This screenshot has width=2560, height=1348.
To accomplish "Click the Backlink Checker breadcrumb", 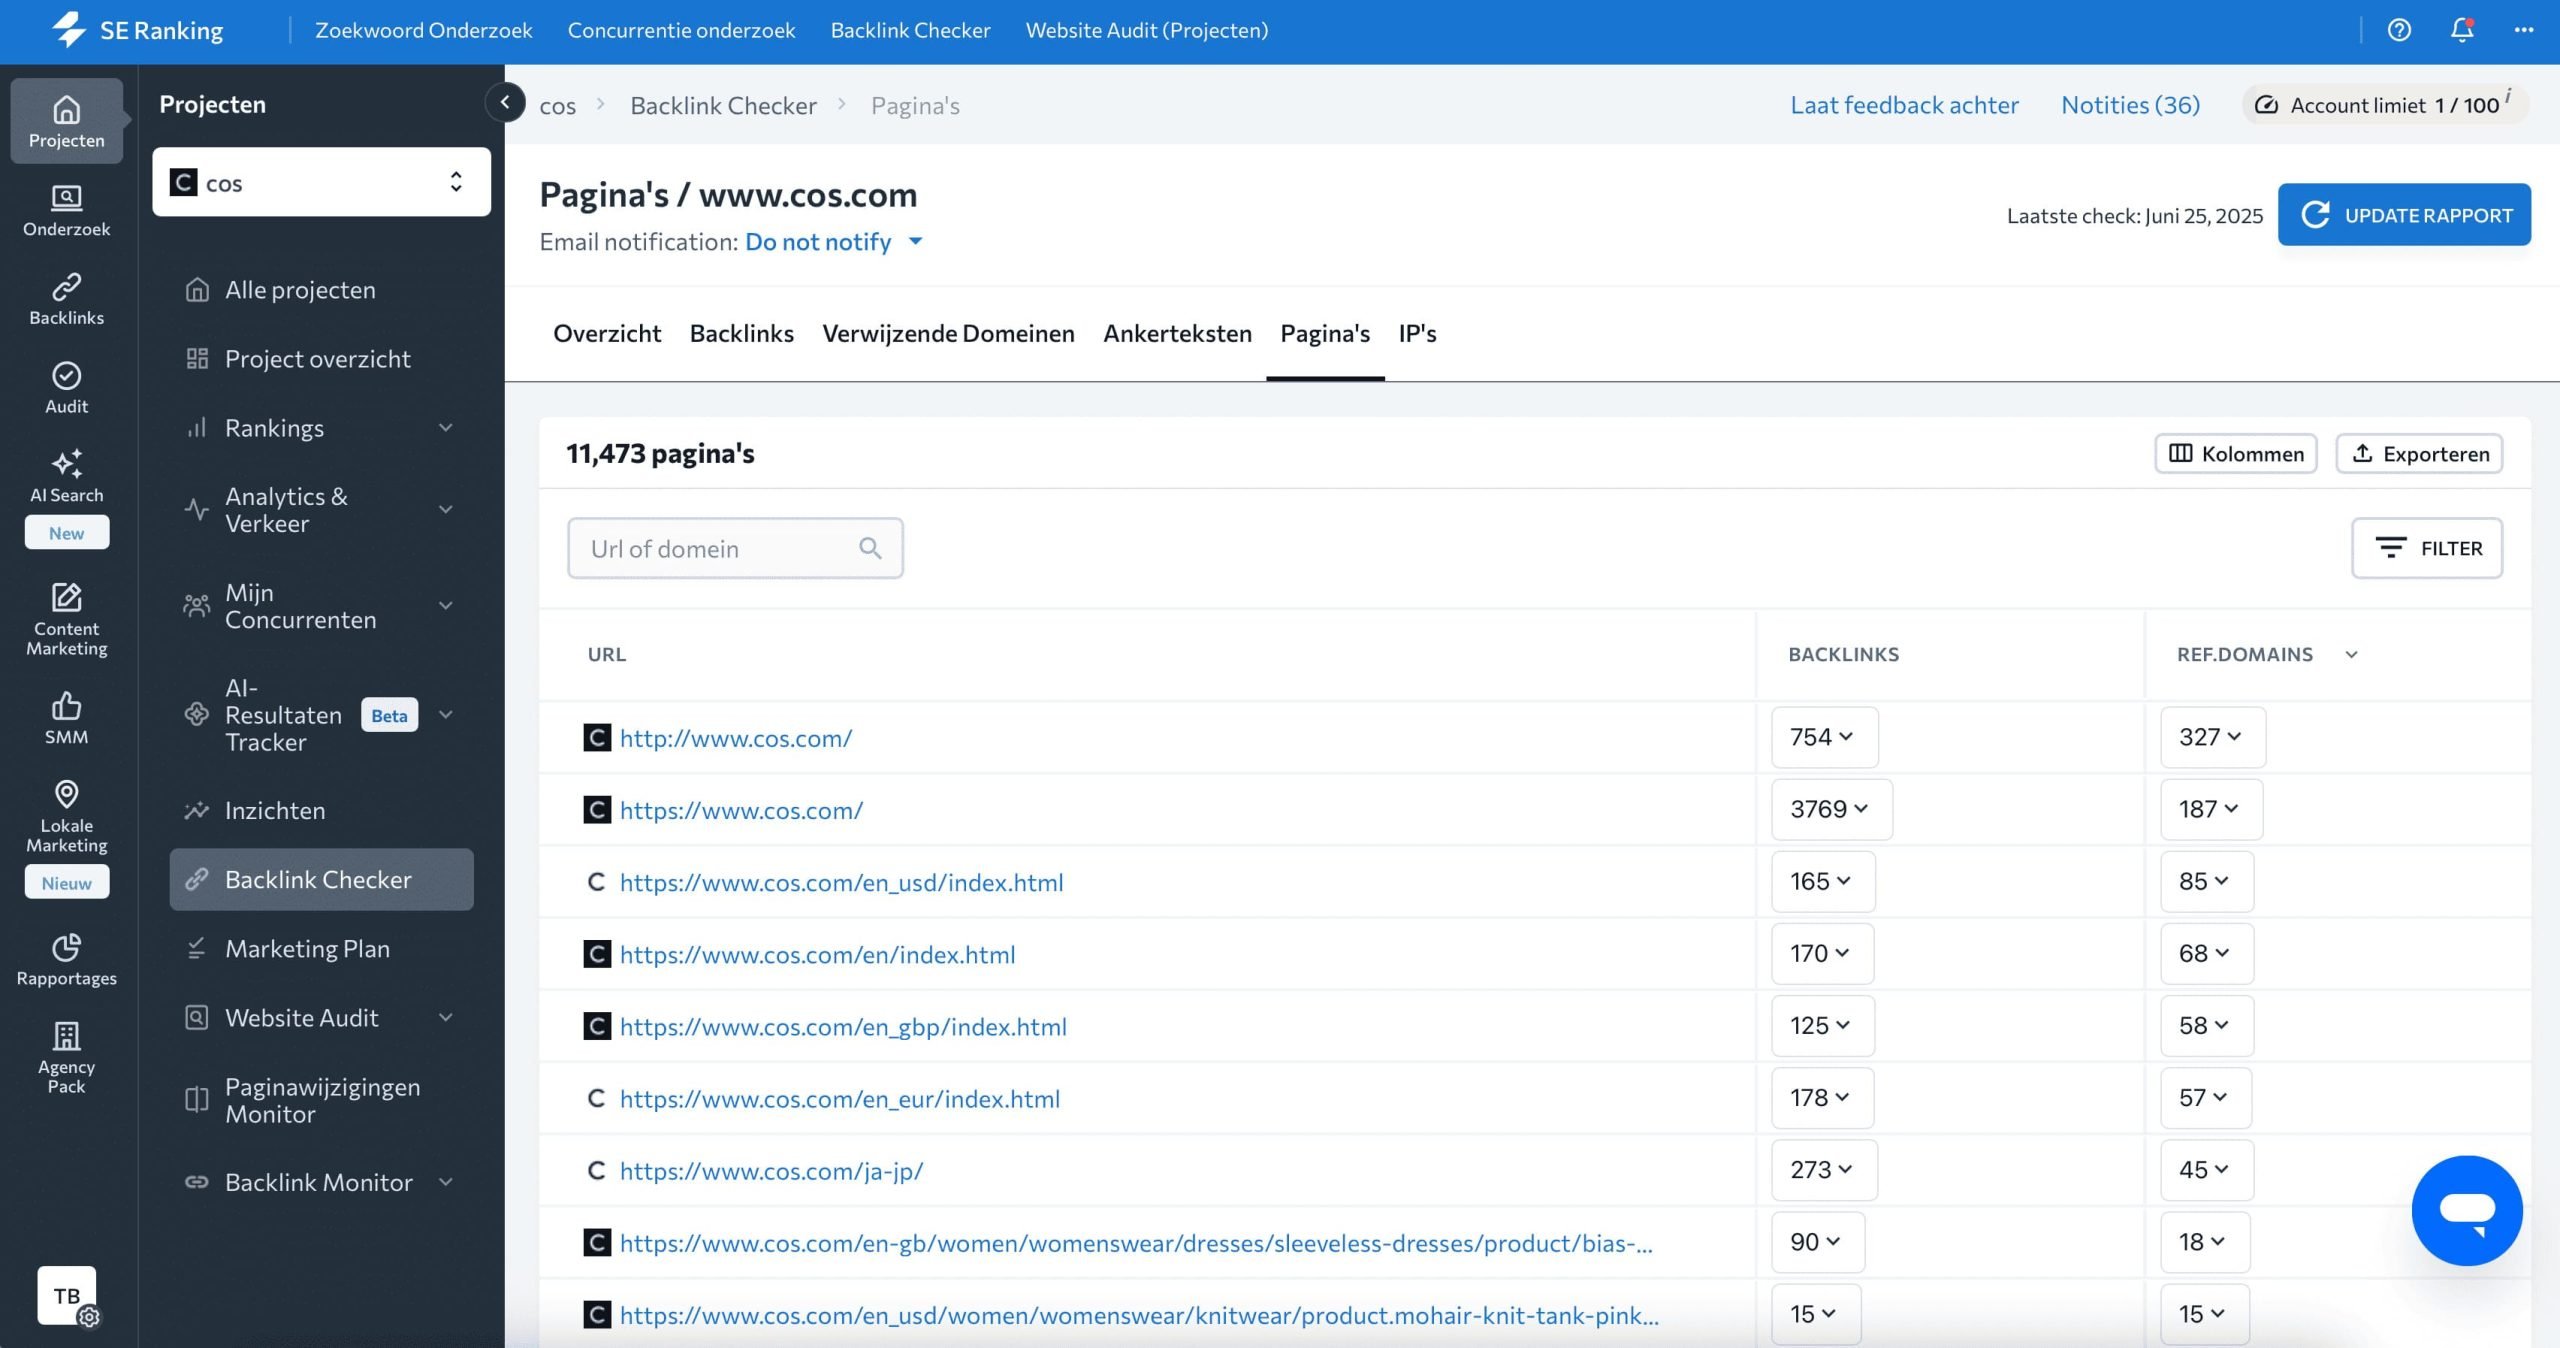I will (723, 105).
